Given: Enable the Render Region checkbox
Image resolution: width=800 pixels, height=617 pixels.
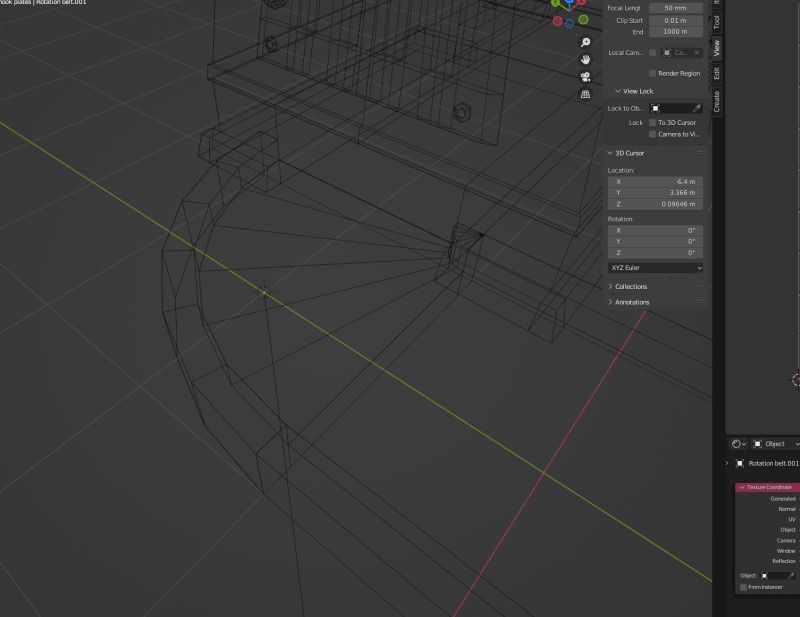Looking at the screenshot, I should (652, 73).
